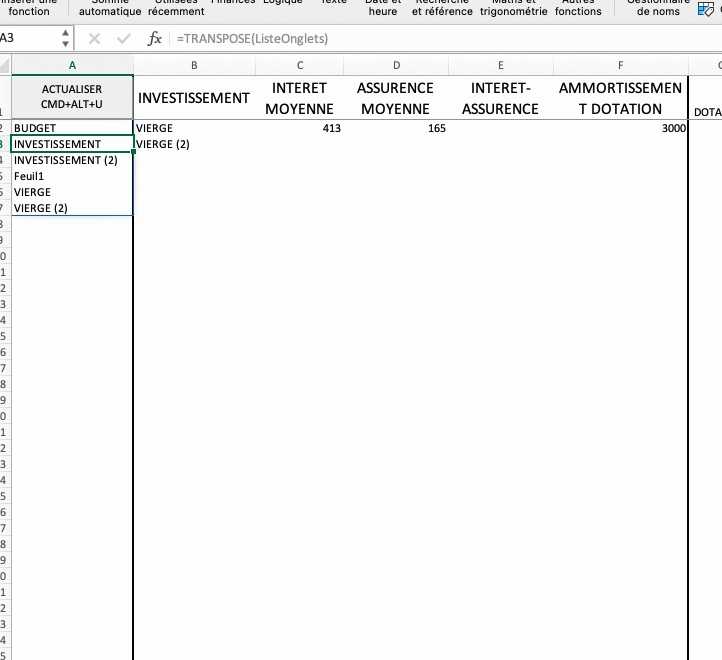Image resolution: width=722 pixels, height=660 pixels.
Task: Cancel formula entry with the X icon
Action: coord(94,39)
